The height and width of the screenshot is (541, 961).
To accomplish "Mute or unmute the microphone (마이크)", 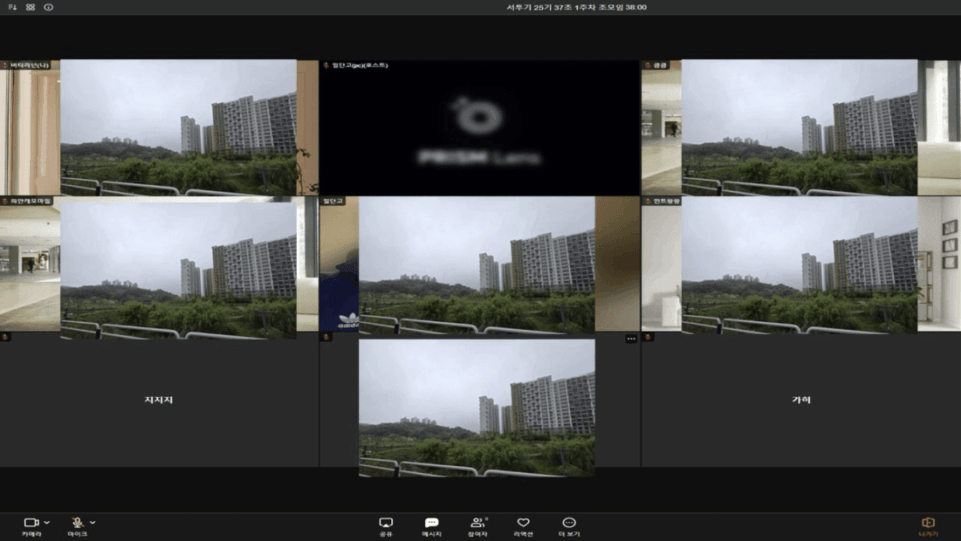I will pyautogui.click(x=77, y=524).
